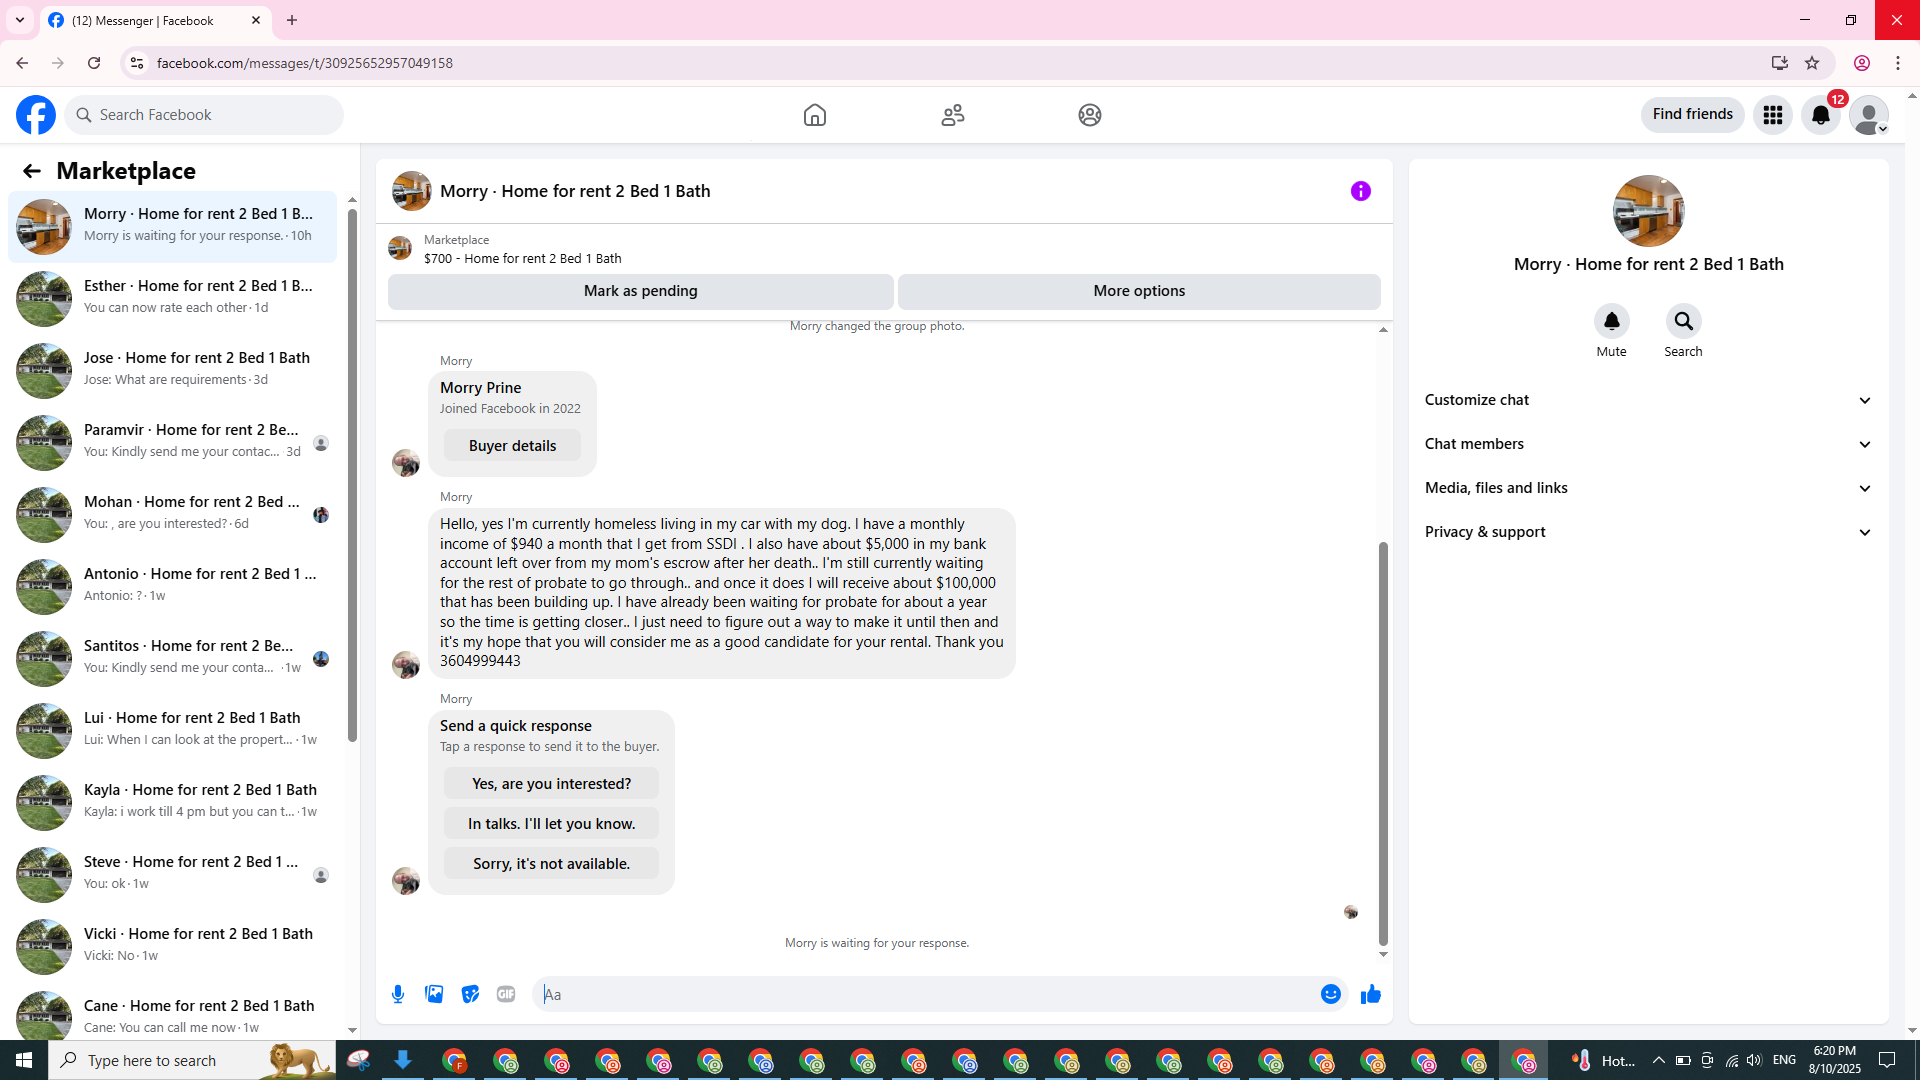The height and width of the screenshot is (1080, 1920).
Task: Send a thumbs-up like
Action: pyautogui.click(x=1370, y=994)
